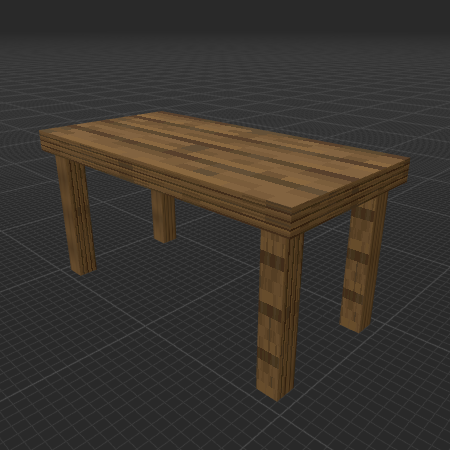Select the far right table leg
This screenshot has width=450, height=450.
[363, 263]
